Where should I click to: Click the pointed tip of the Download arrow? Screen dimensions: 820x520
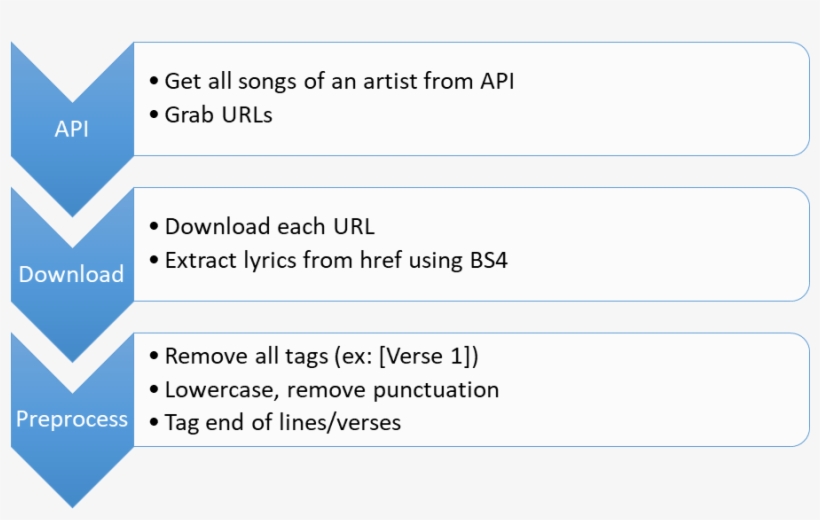(x=71, y=356)
